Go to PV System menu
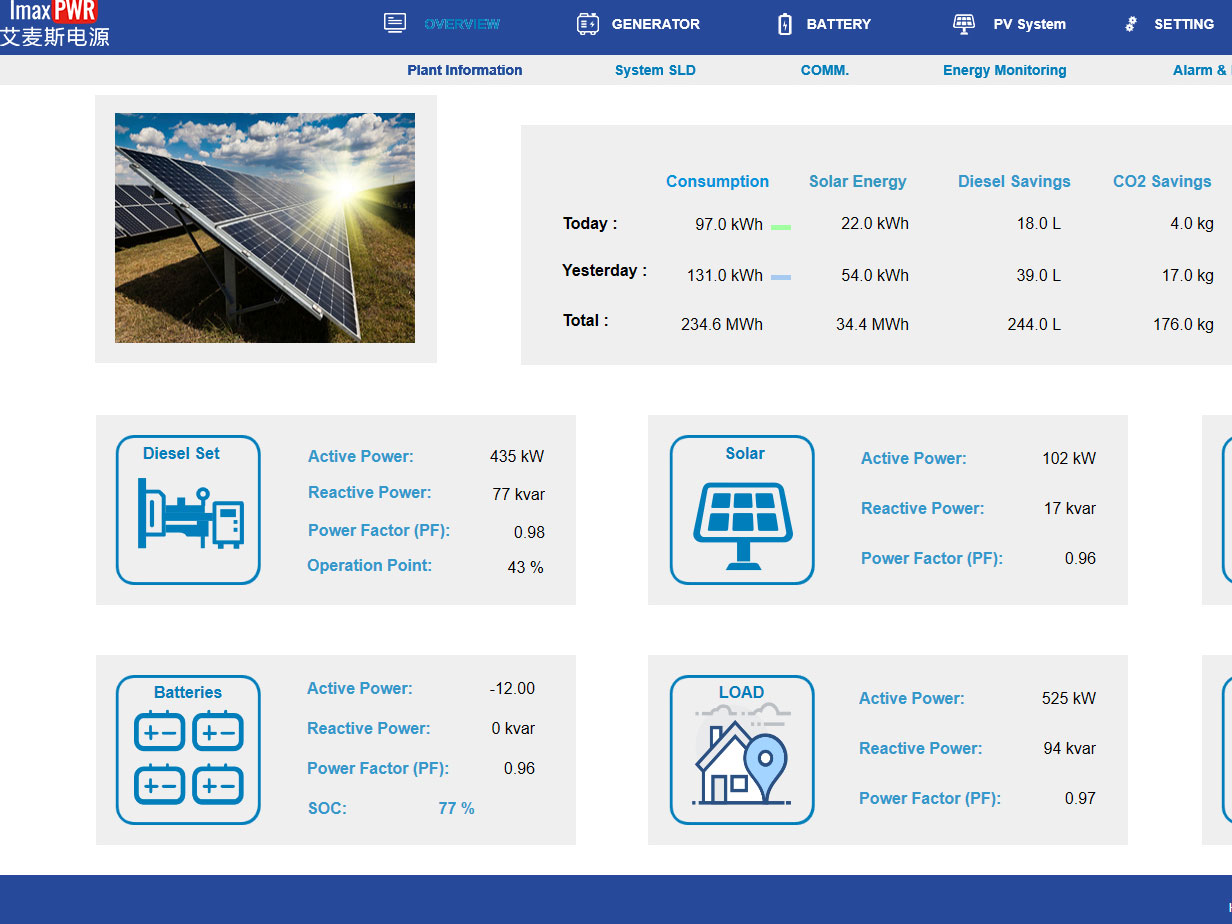 click(x=1029, y=24)
